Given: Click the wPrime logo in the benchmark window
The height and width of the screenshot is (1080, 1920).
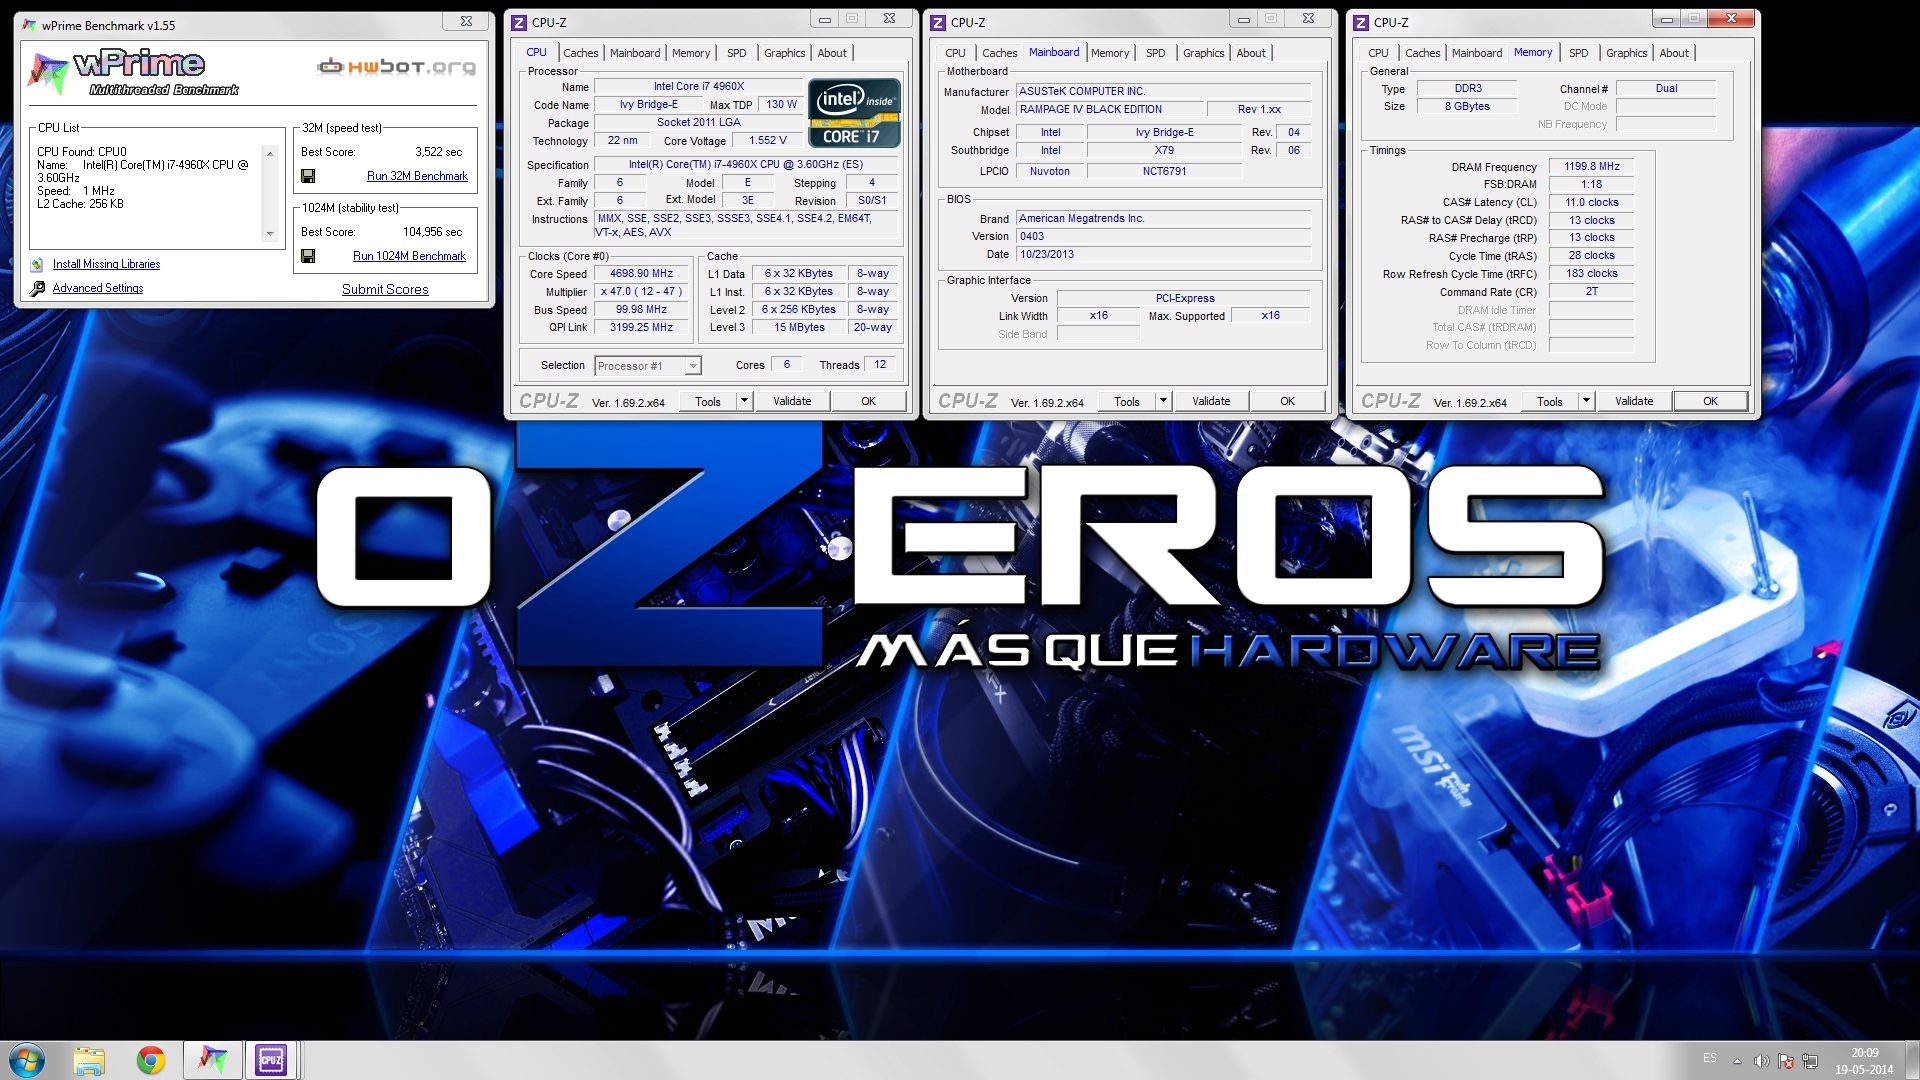Looking at the screenshot, I should coord(132,72).
